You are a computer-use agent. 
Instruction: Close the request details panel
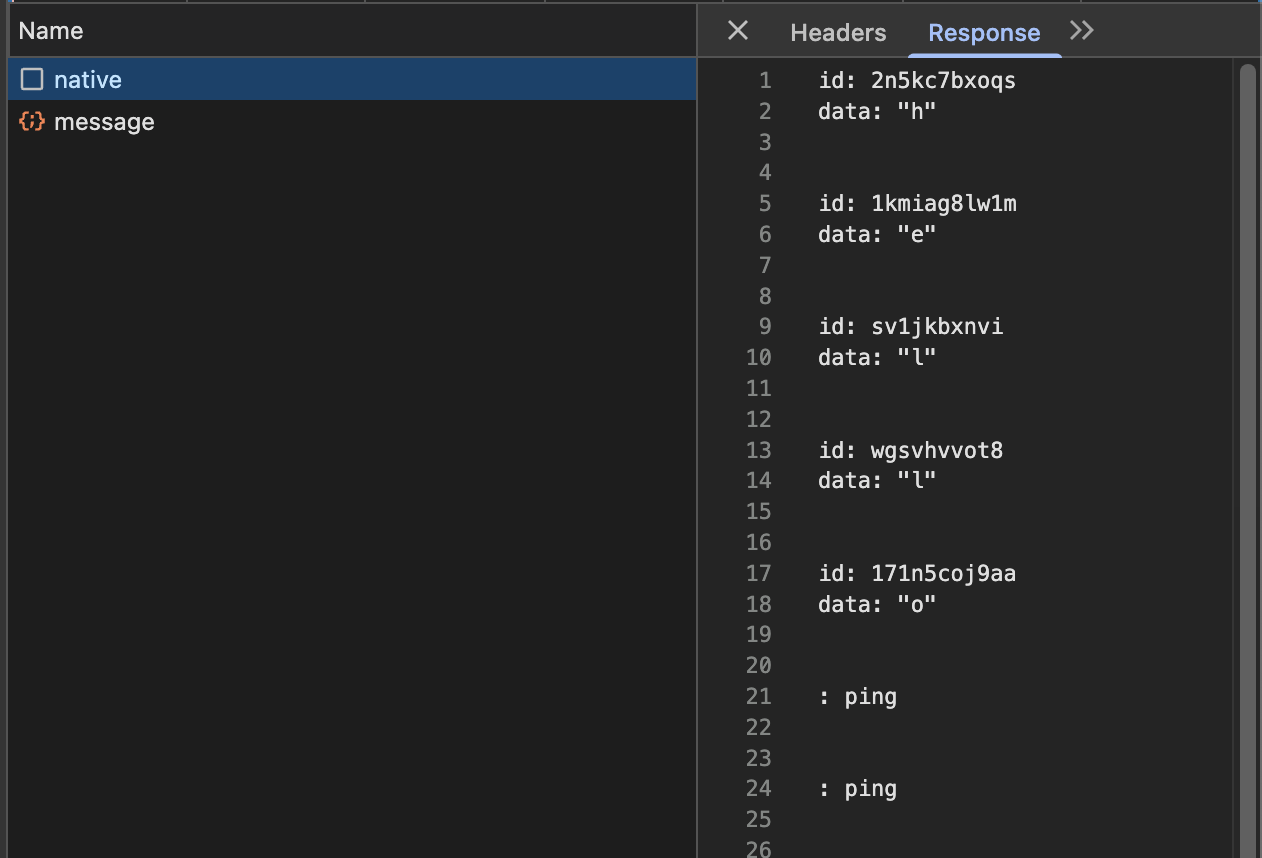tap(737, 31)
